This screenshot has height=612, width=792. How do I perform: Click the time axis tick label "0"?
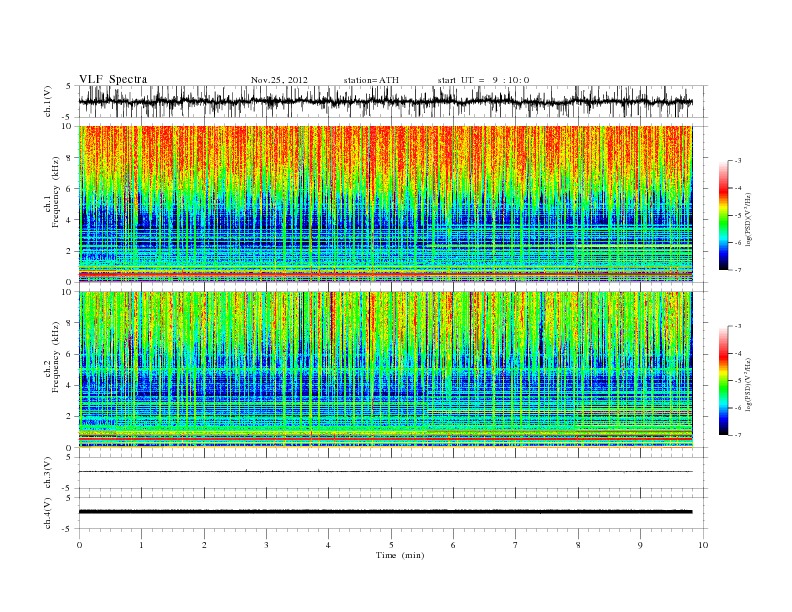(79, 545)
